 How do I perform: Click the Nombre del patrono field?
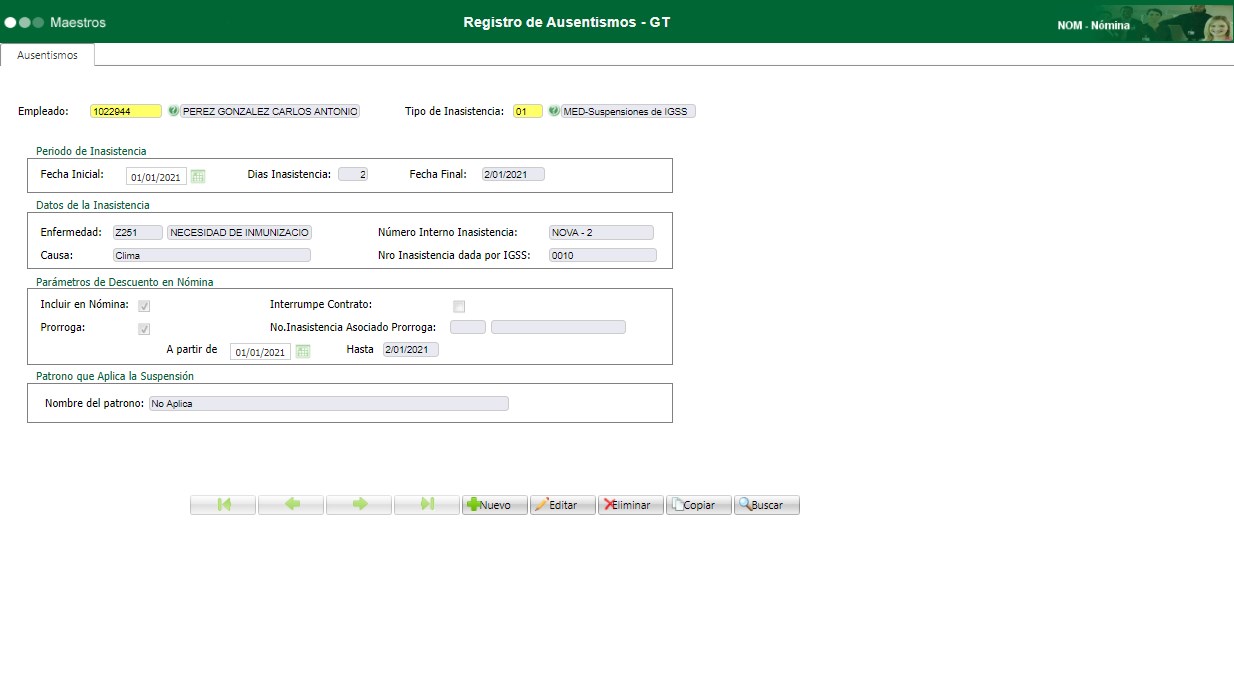tap(328, 403)
